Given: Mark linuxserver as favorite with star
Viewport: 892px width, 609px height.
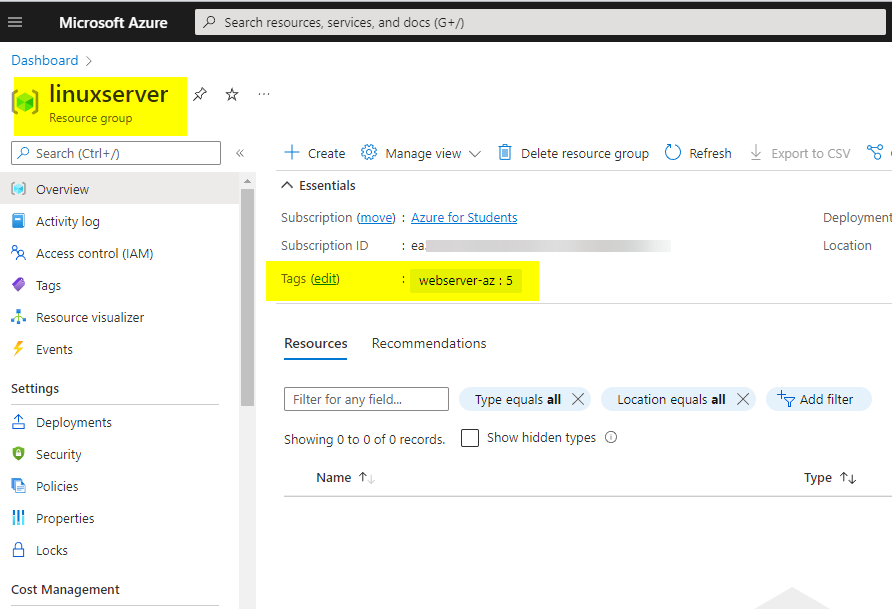Looking at the screenshot, I should coord(232,94).
